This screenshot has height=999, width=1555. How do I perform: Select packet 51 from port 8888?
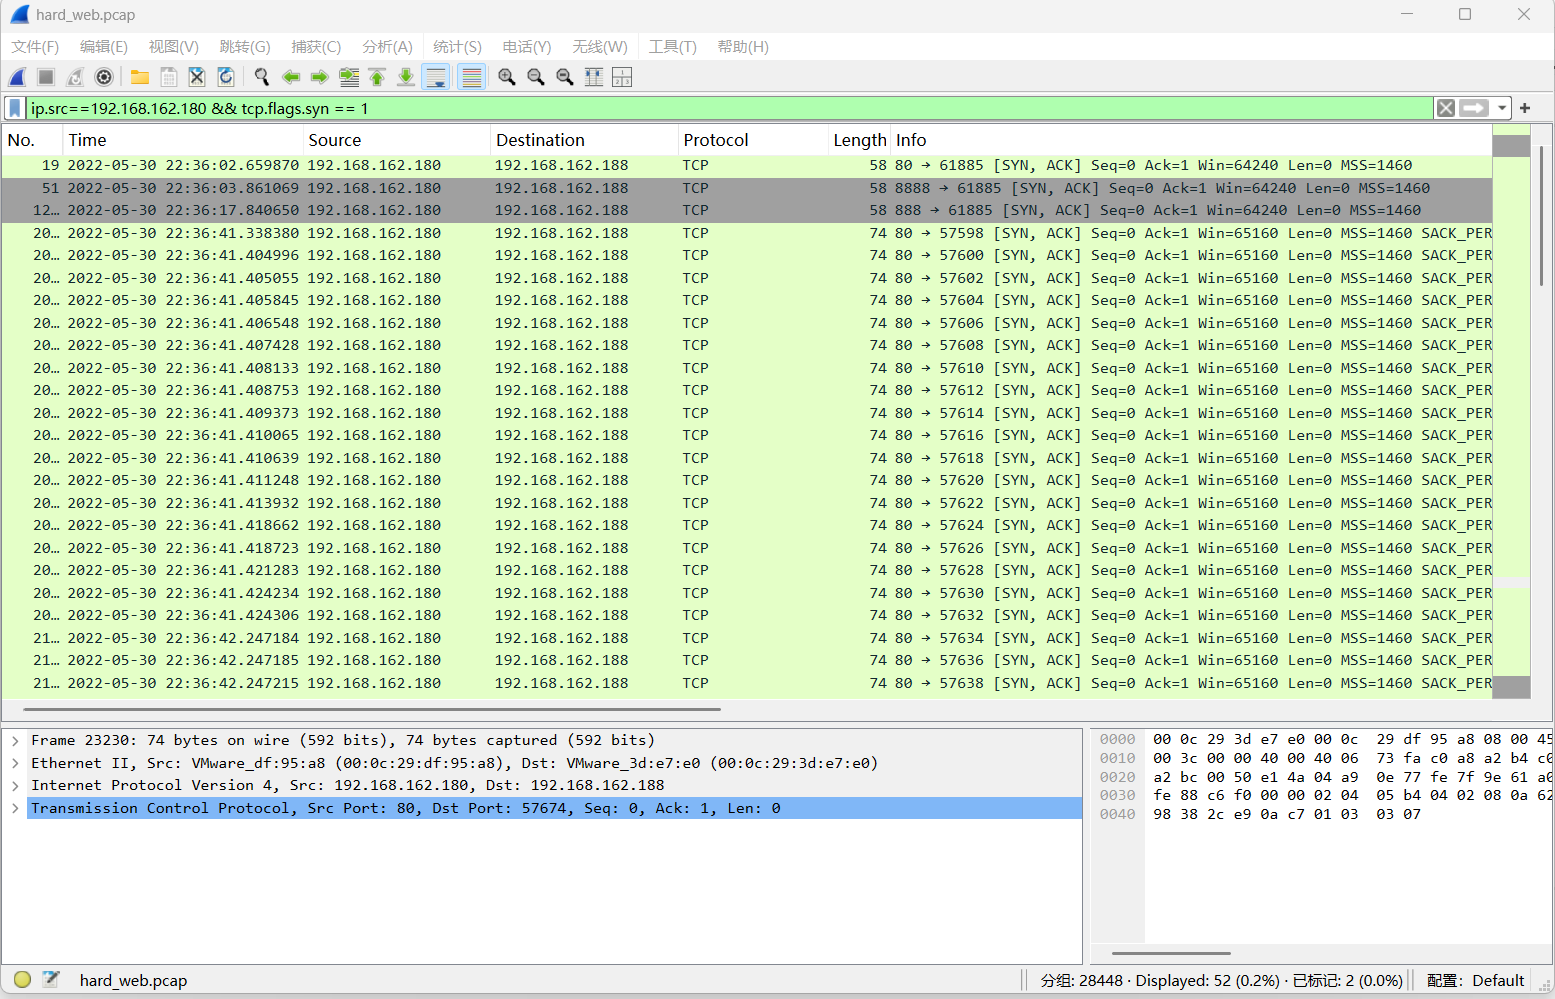(x=746, y=188)
